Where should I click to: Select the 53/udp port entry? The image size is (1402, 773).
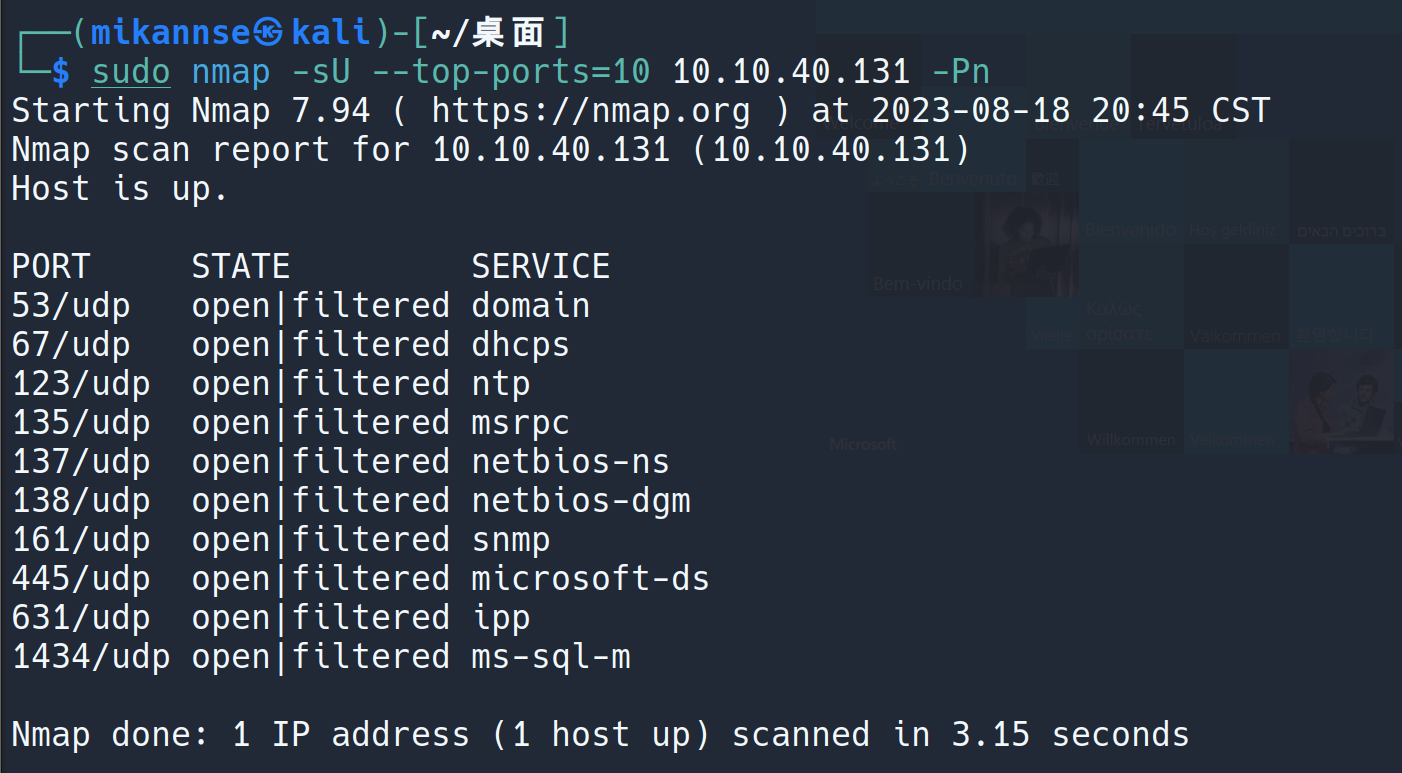click(70, 305)
